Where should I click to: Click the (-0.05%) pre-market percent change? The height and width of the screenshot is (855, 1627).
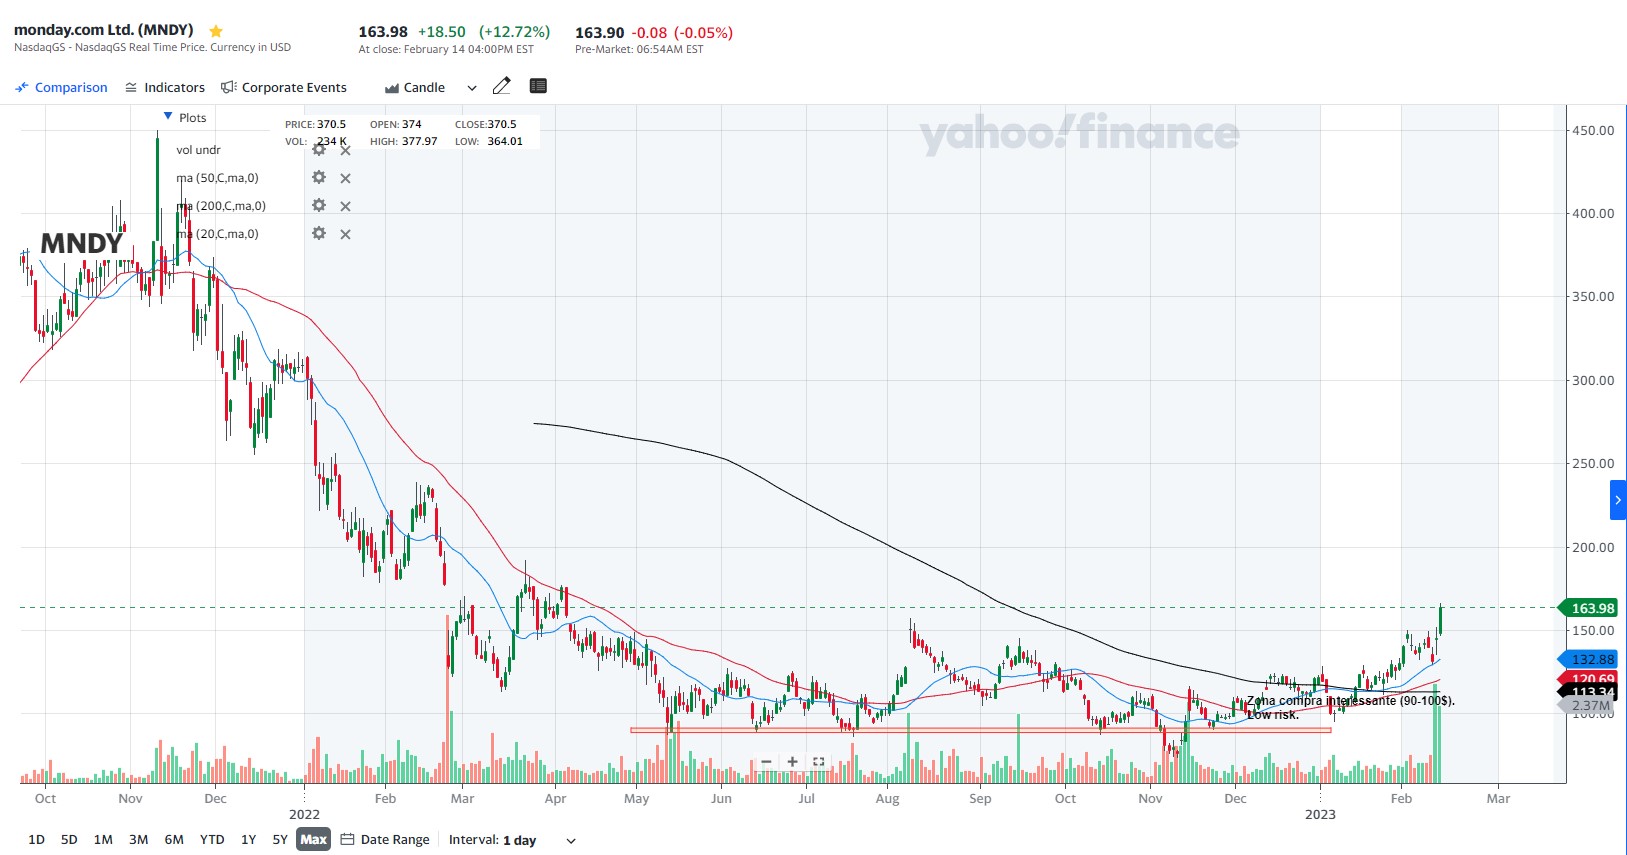coord(704,33)
